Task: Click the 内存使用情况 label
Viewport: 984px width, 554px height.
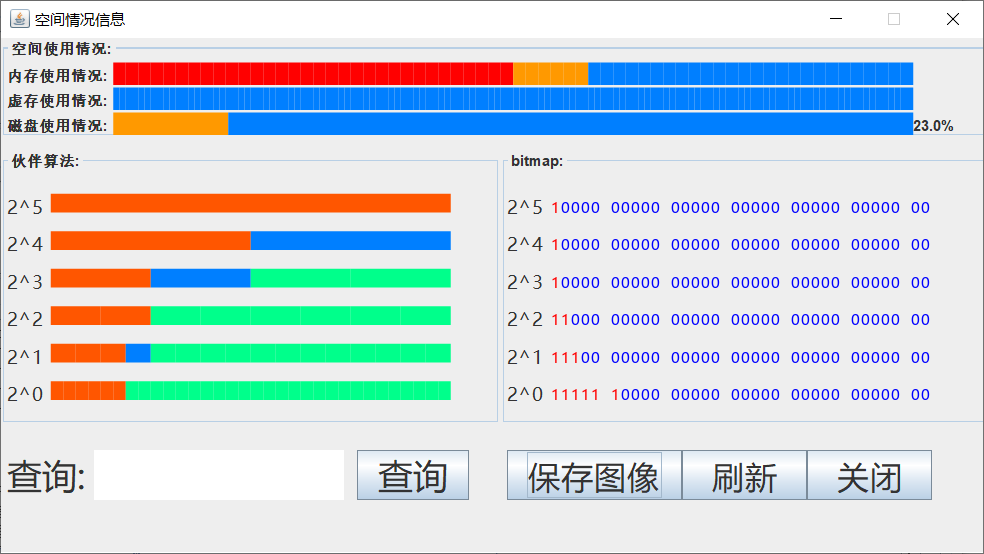Action: coord(57,75)
